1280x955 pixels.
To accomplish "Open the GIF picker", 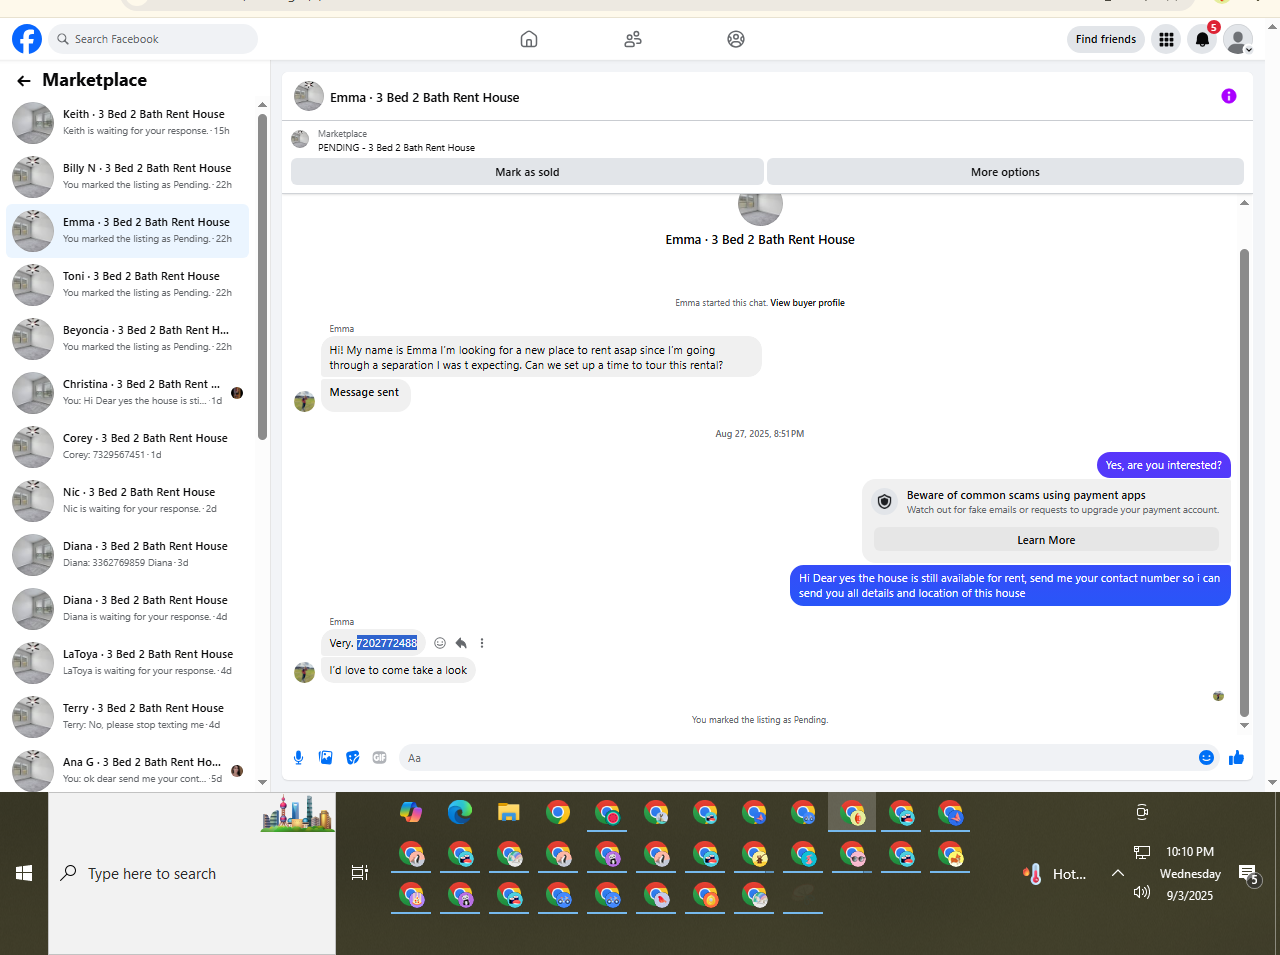I will 380,758.
